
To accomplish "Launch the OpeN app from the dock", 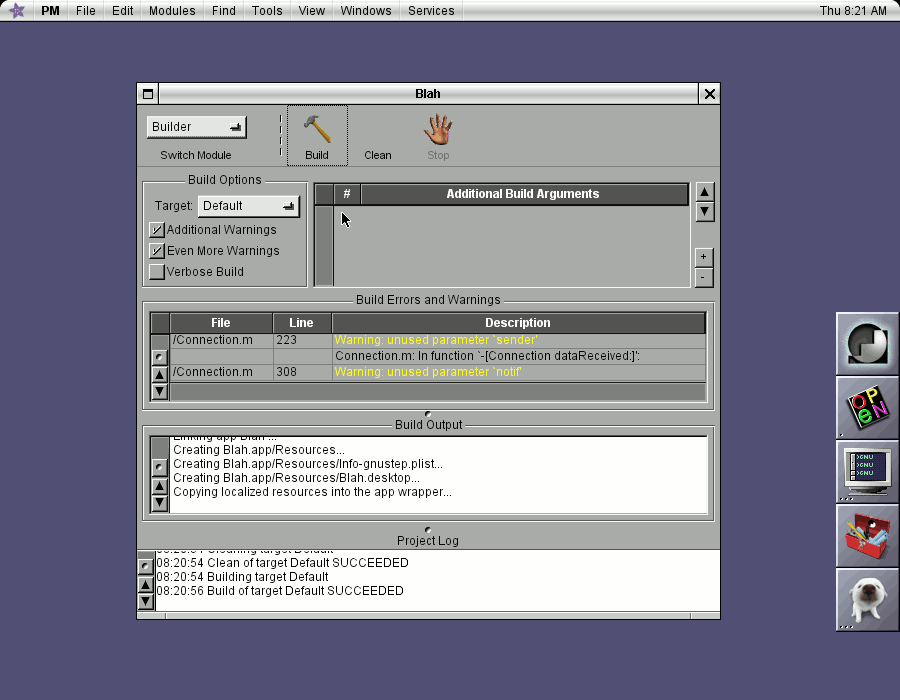I will coord(866,408).
